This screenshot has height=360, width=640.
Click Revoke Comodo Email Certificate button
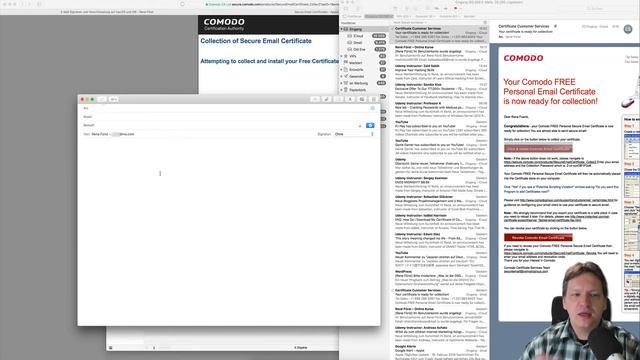538,238
